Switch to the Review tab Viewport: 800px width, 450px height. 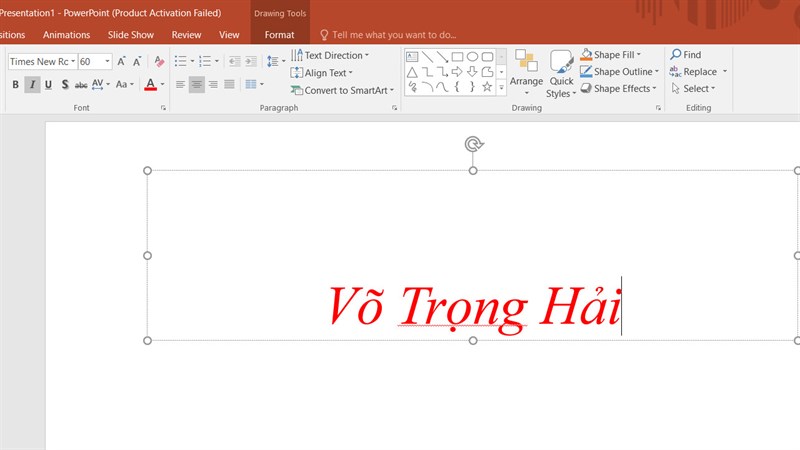pyautogui.click(x=186, y=35)
